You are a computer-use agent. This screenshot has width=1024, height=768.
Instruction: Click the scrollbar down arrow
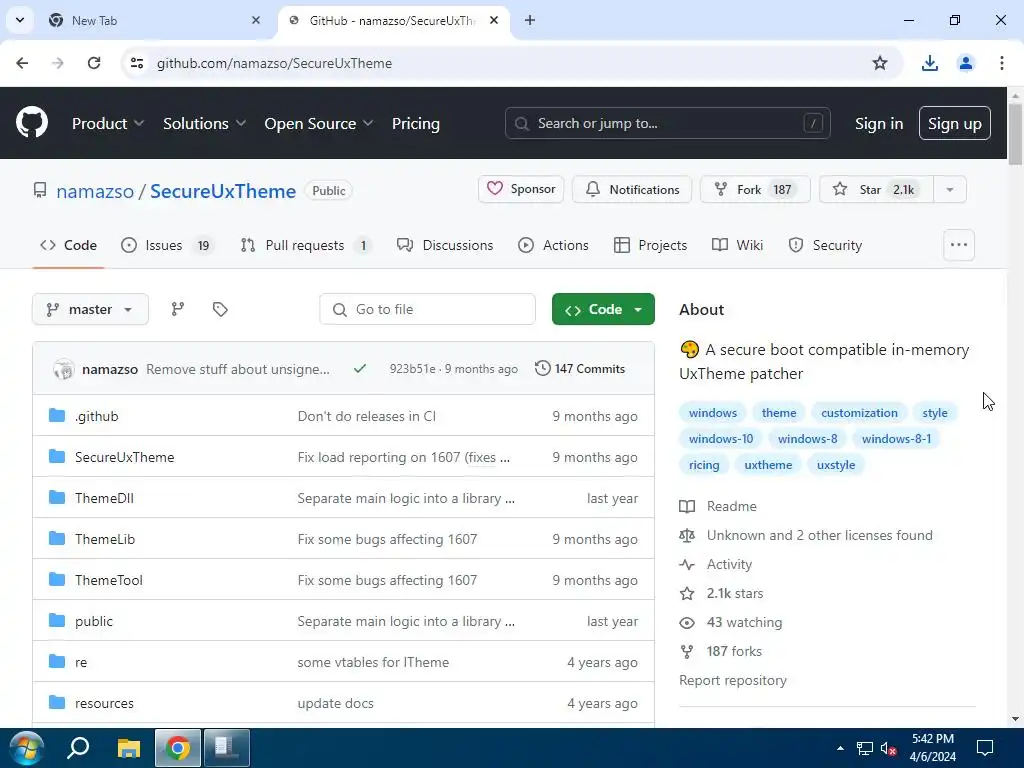tap(1015, 719)
